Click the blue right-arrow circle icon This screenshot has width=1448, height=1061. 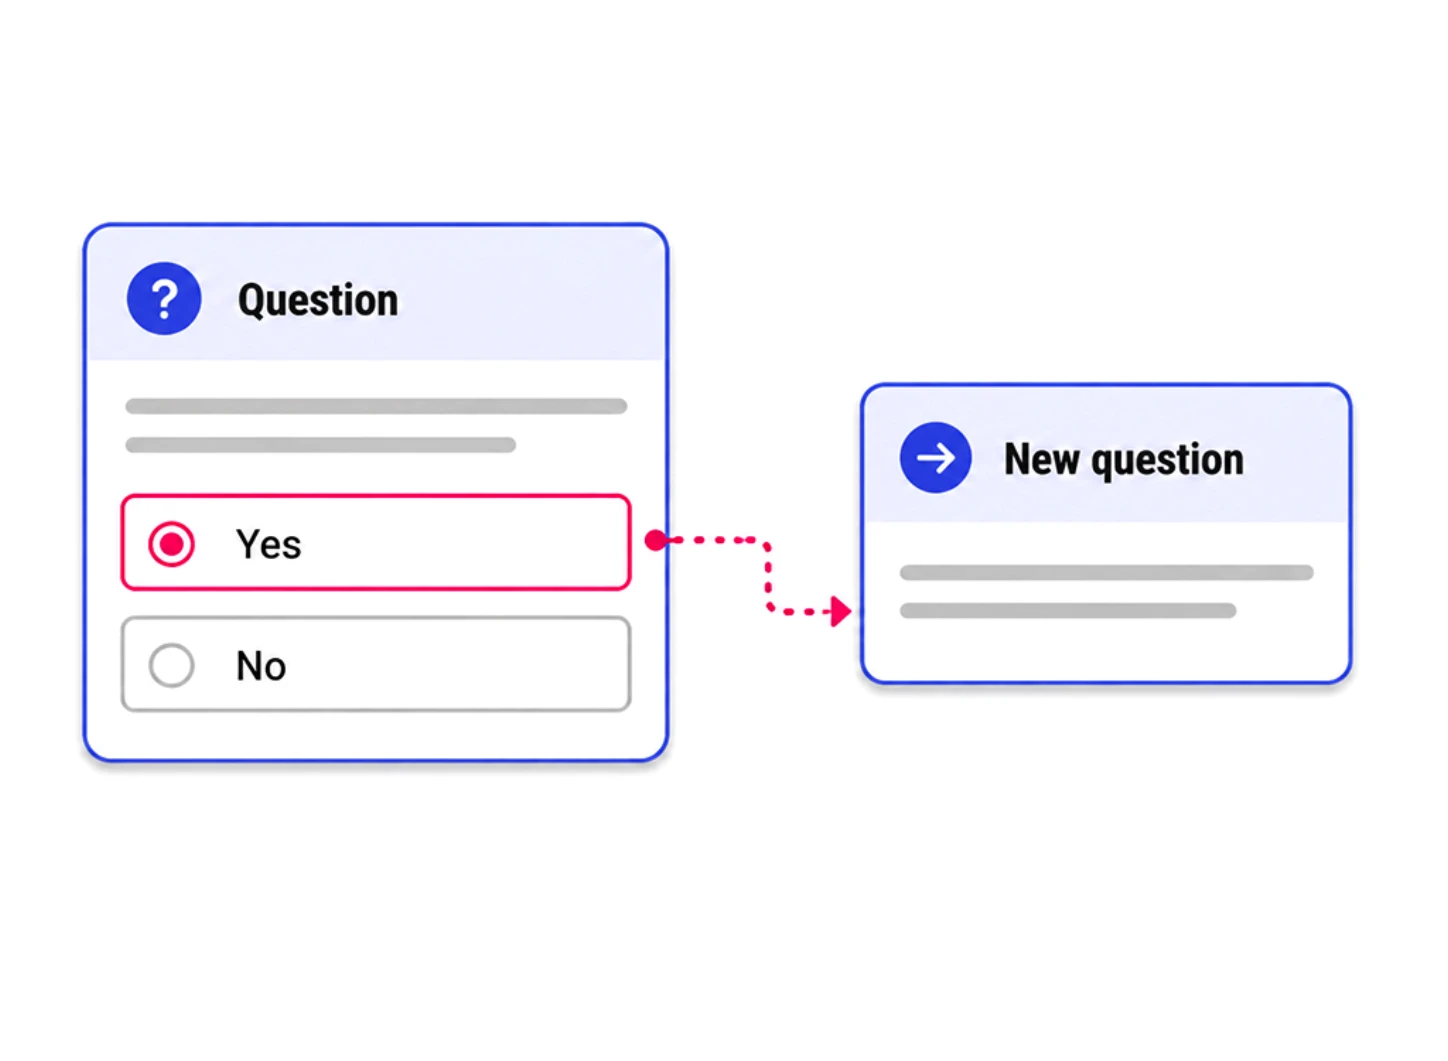[x=936, y=458]
